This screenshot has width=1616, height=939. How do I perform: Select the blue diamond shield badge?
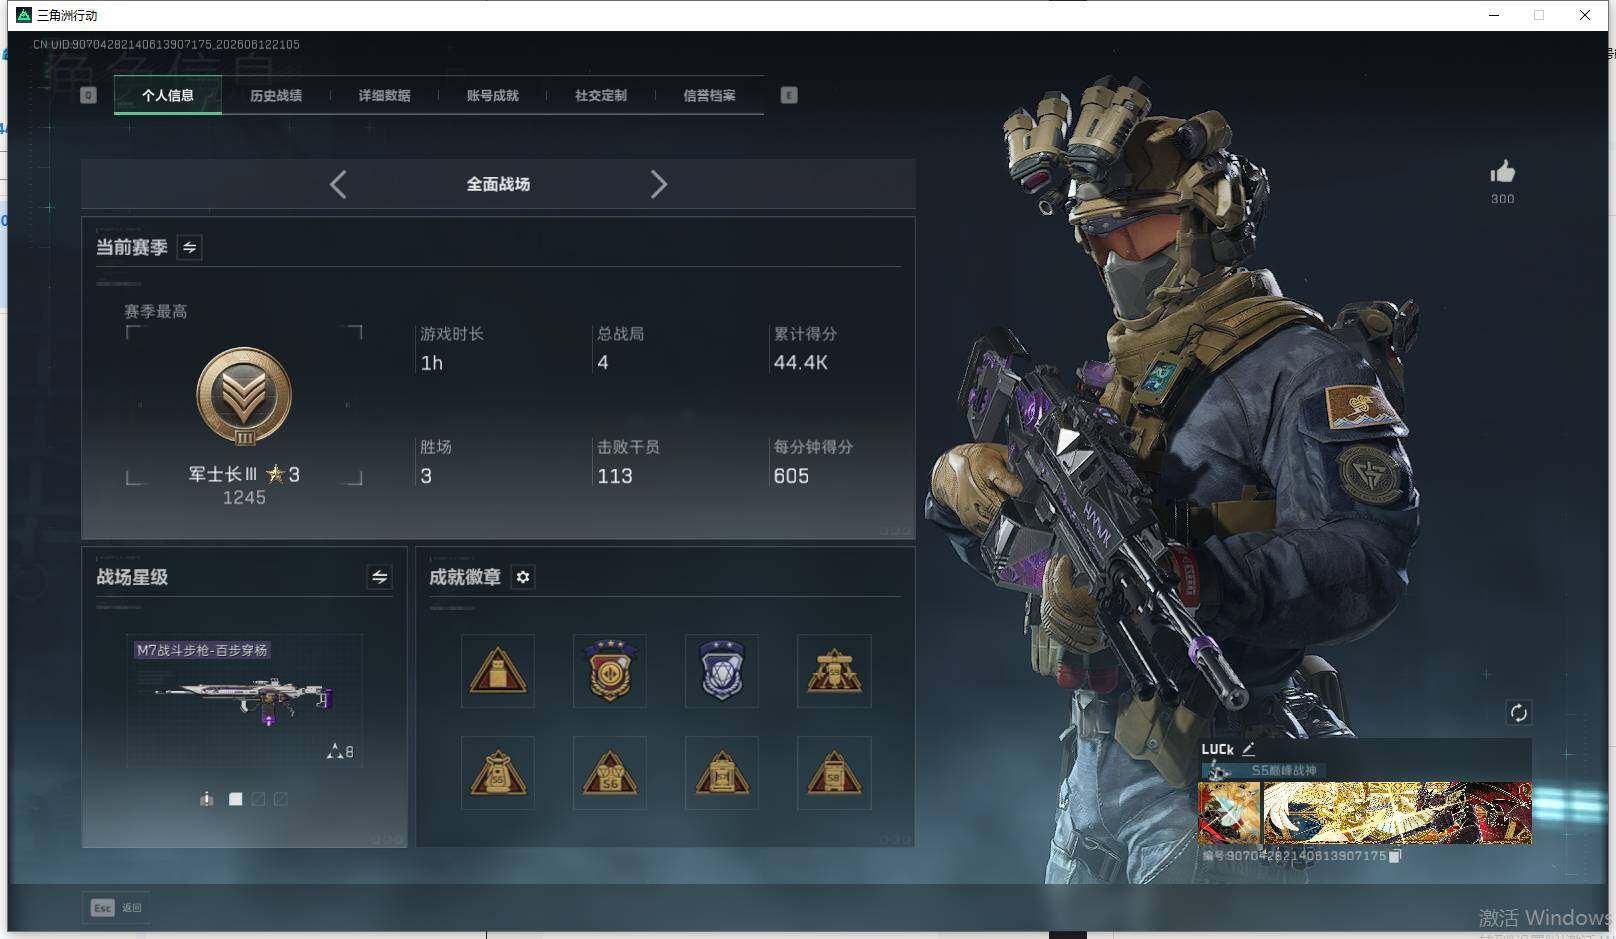(x=722, y=671)
